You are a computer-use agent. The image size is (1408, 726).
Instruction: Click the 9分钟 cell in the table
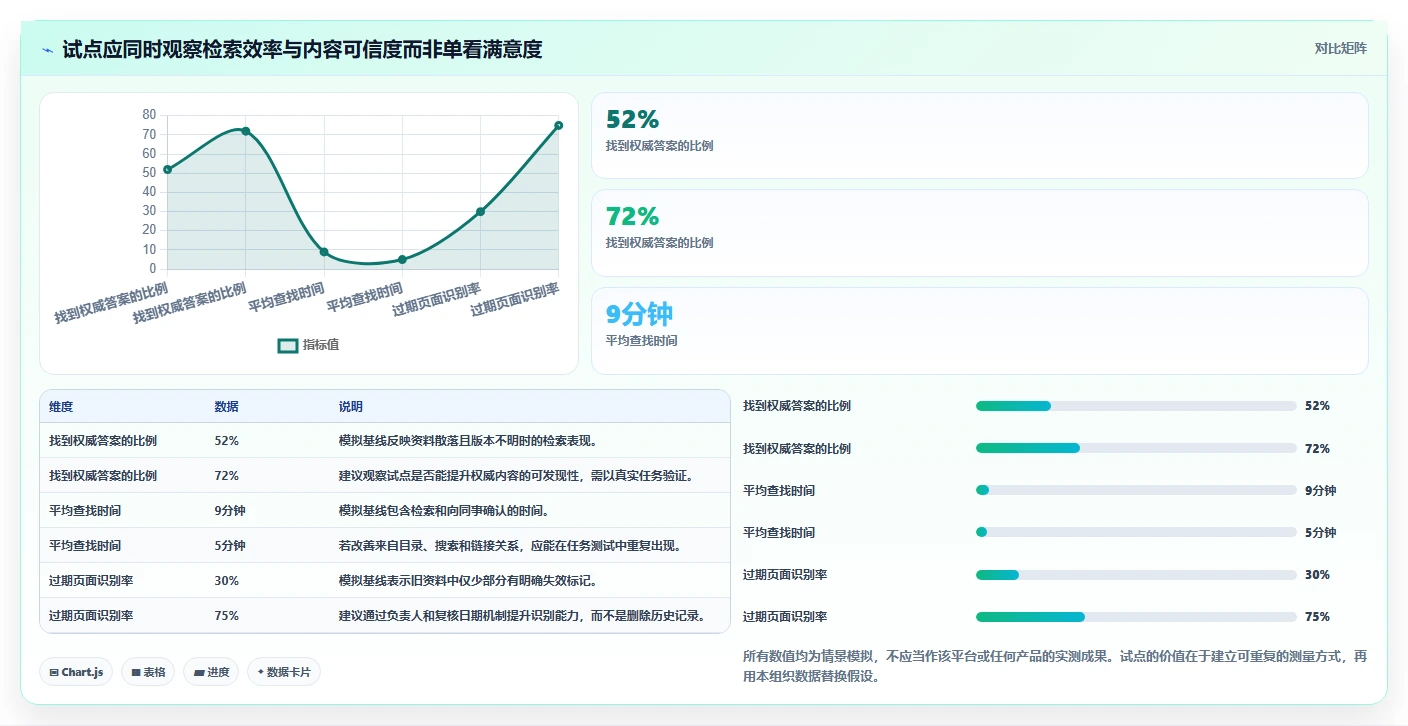(230, 511)
